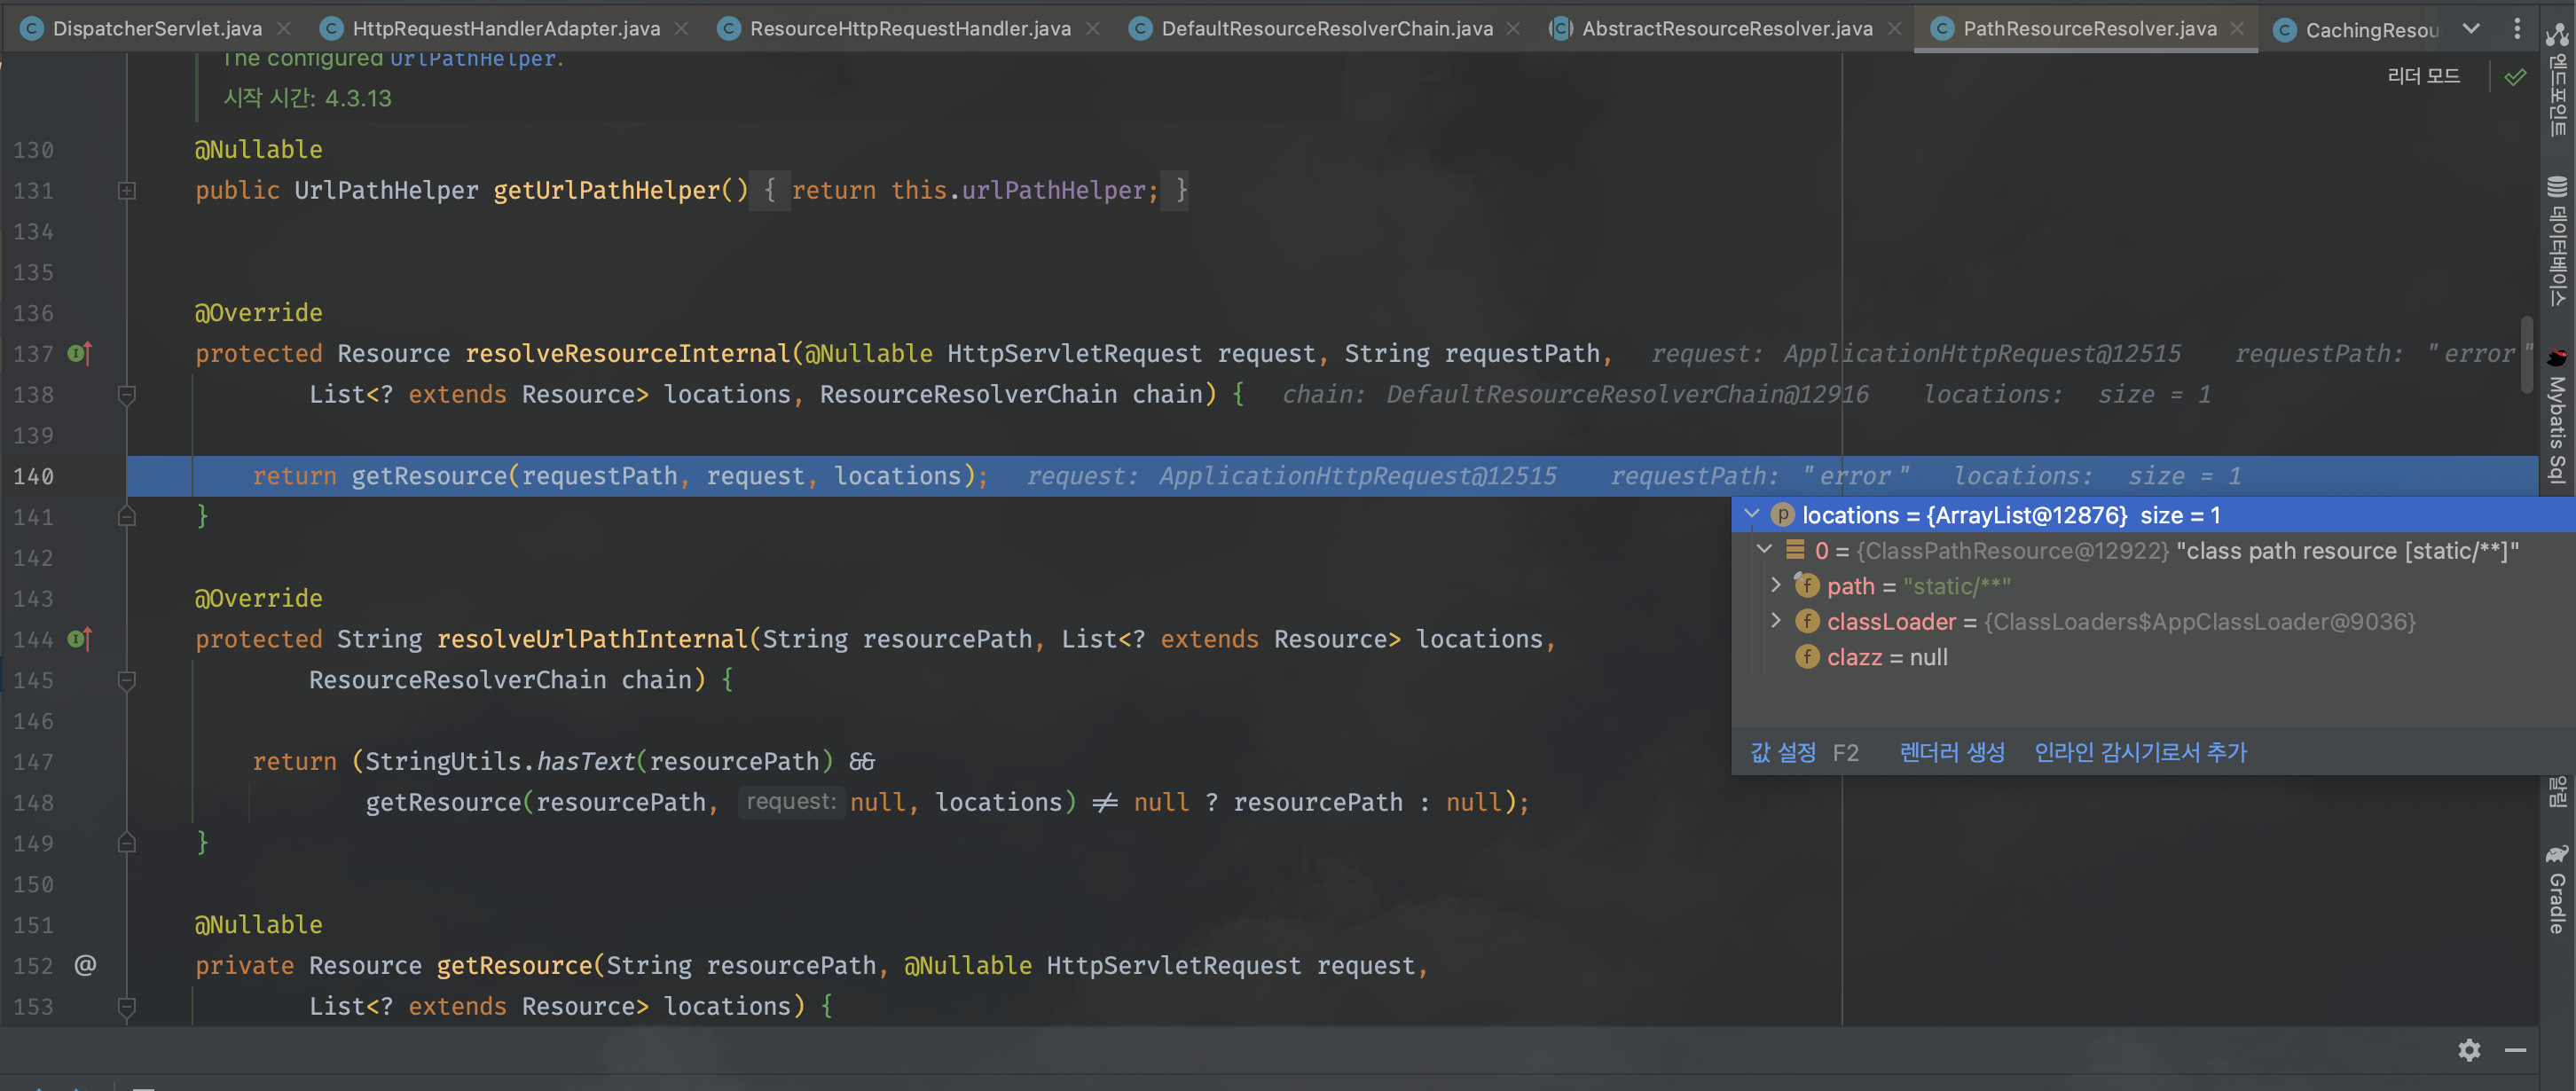Open DefaultResourceResolverChain.java tab

pyautogui.click(x=1312, y=28)
